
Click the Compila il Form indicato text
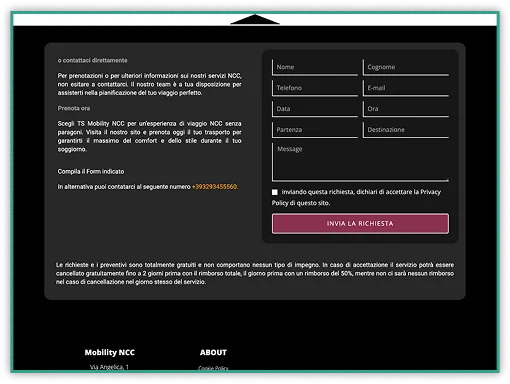(x=91, y=171)
